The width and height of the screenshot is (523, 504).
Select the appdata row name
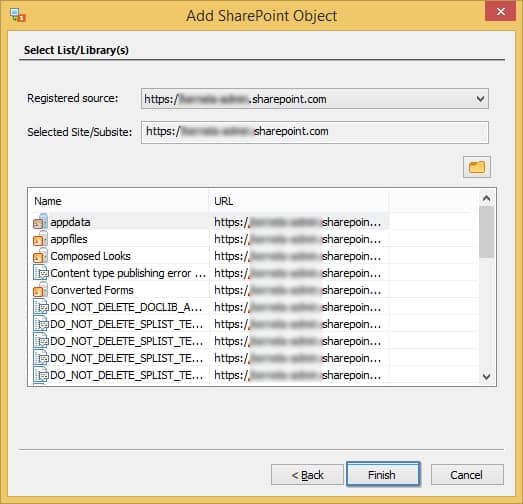click(x=70, y=222)
